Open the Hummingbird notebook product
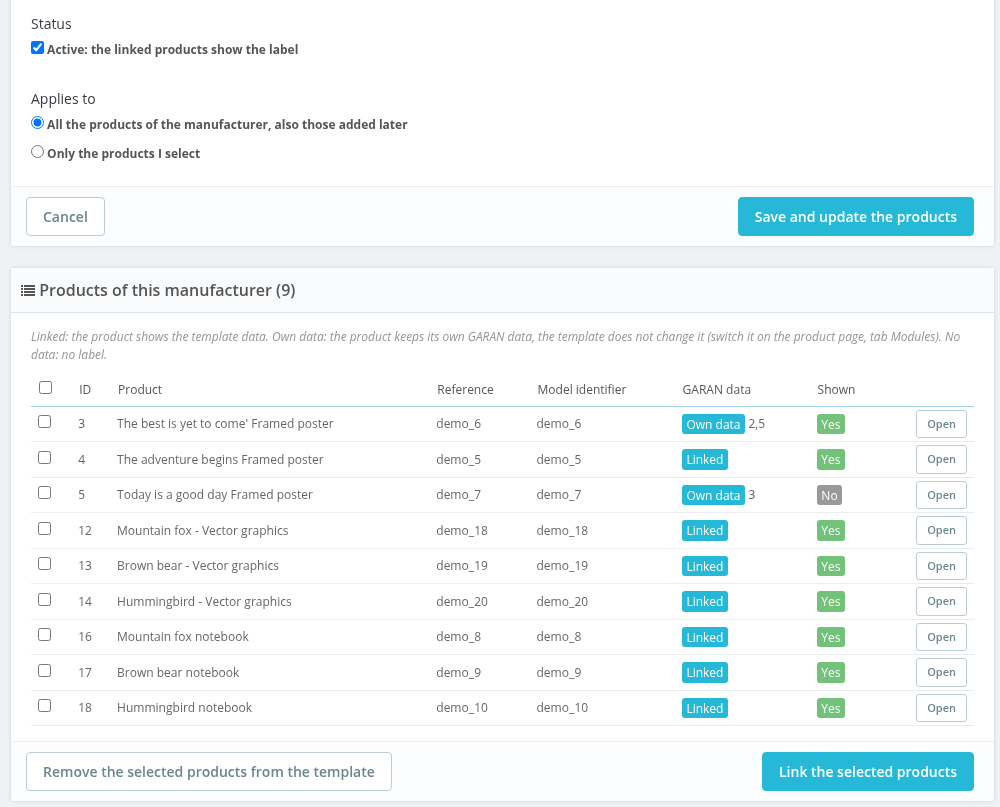Screen dimensions: 1000x807 (x=941, y=707)
